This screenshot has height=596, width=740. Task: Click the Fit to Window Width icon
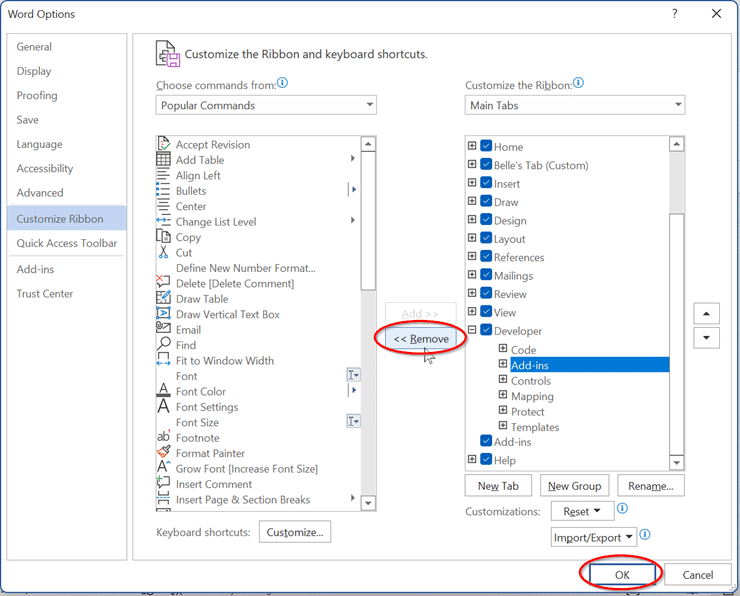click(x=163, y=359)
